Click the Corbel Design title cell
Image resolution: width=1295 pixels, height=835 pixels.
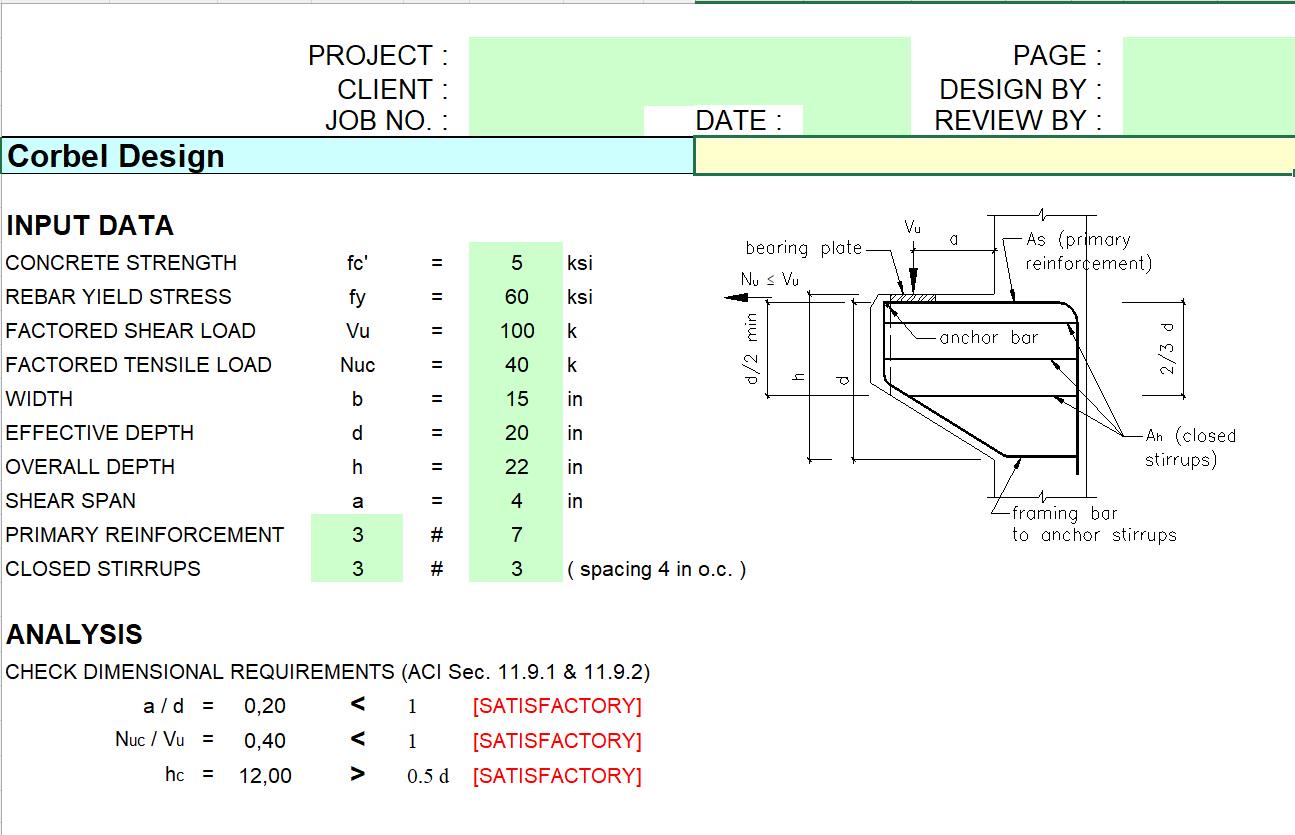pos(347,156)
